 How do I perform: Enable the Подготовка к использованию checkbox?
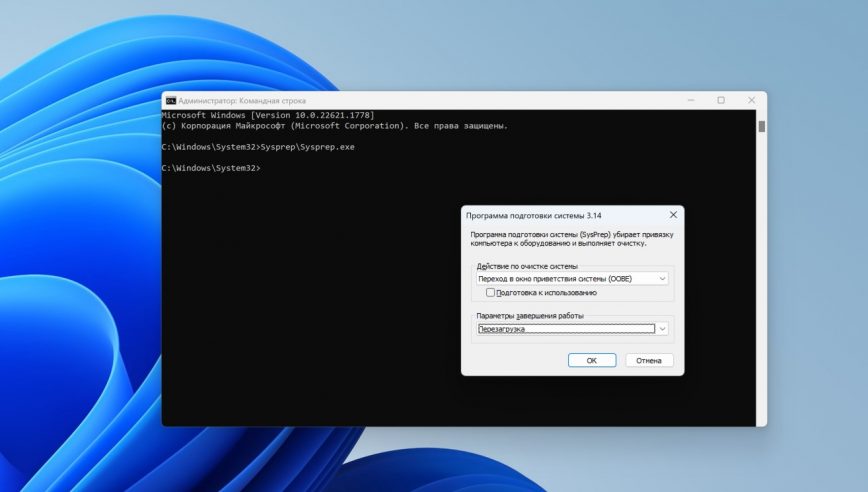pos(490,293)
